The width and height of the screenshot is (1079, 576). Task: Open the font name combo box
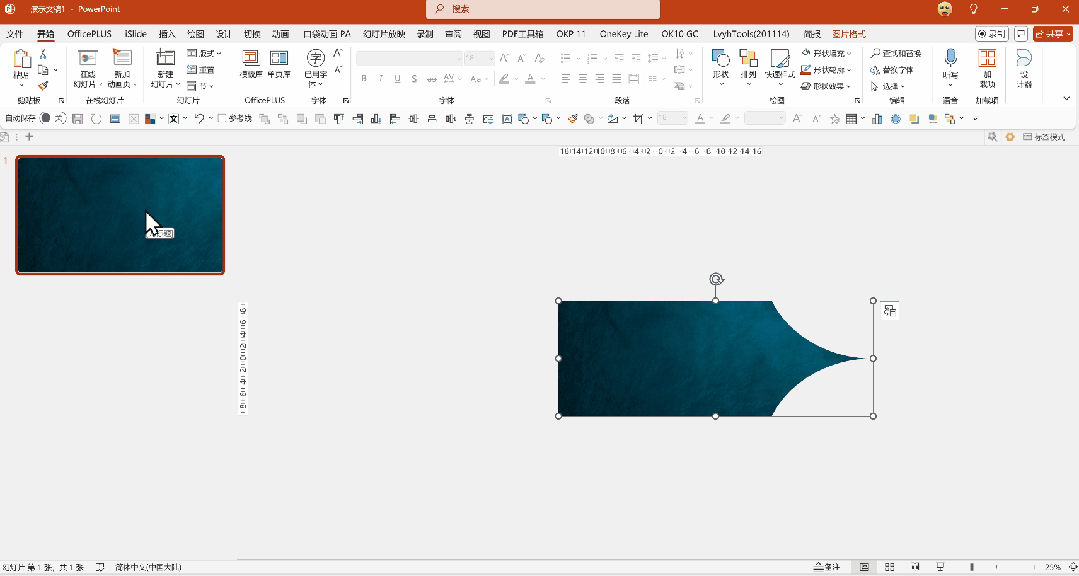point(410,58)
